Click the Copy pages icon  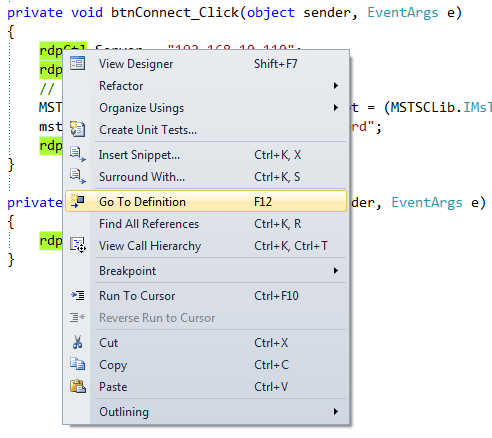77,364
